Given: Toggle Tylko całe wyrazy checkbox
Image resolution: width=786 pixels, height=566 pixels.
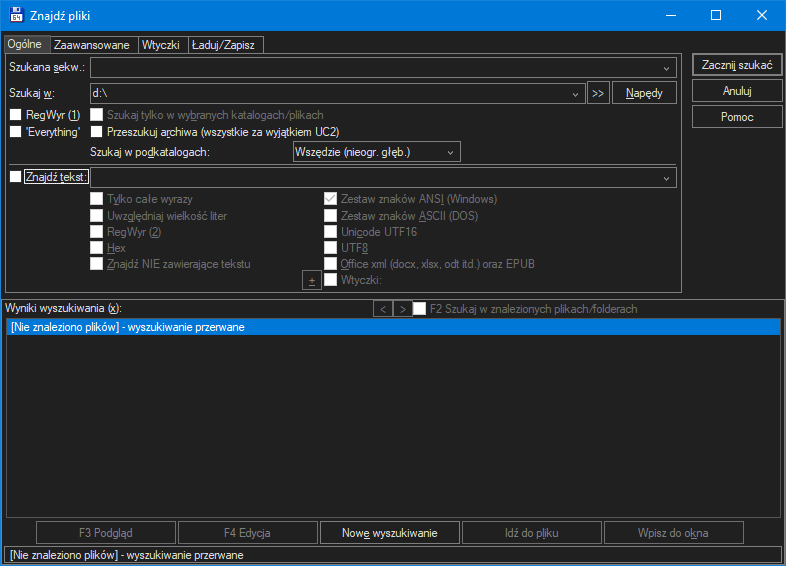Looking at the screenshot, I should pos(96,199).
